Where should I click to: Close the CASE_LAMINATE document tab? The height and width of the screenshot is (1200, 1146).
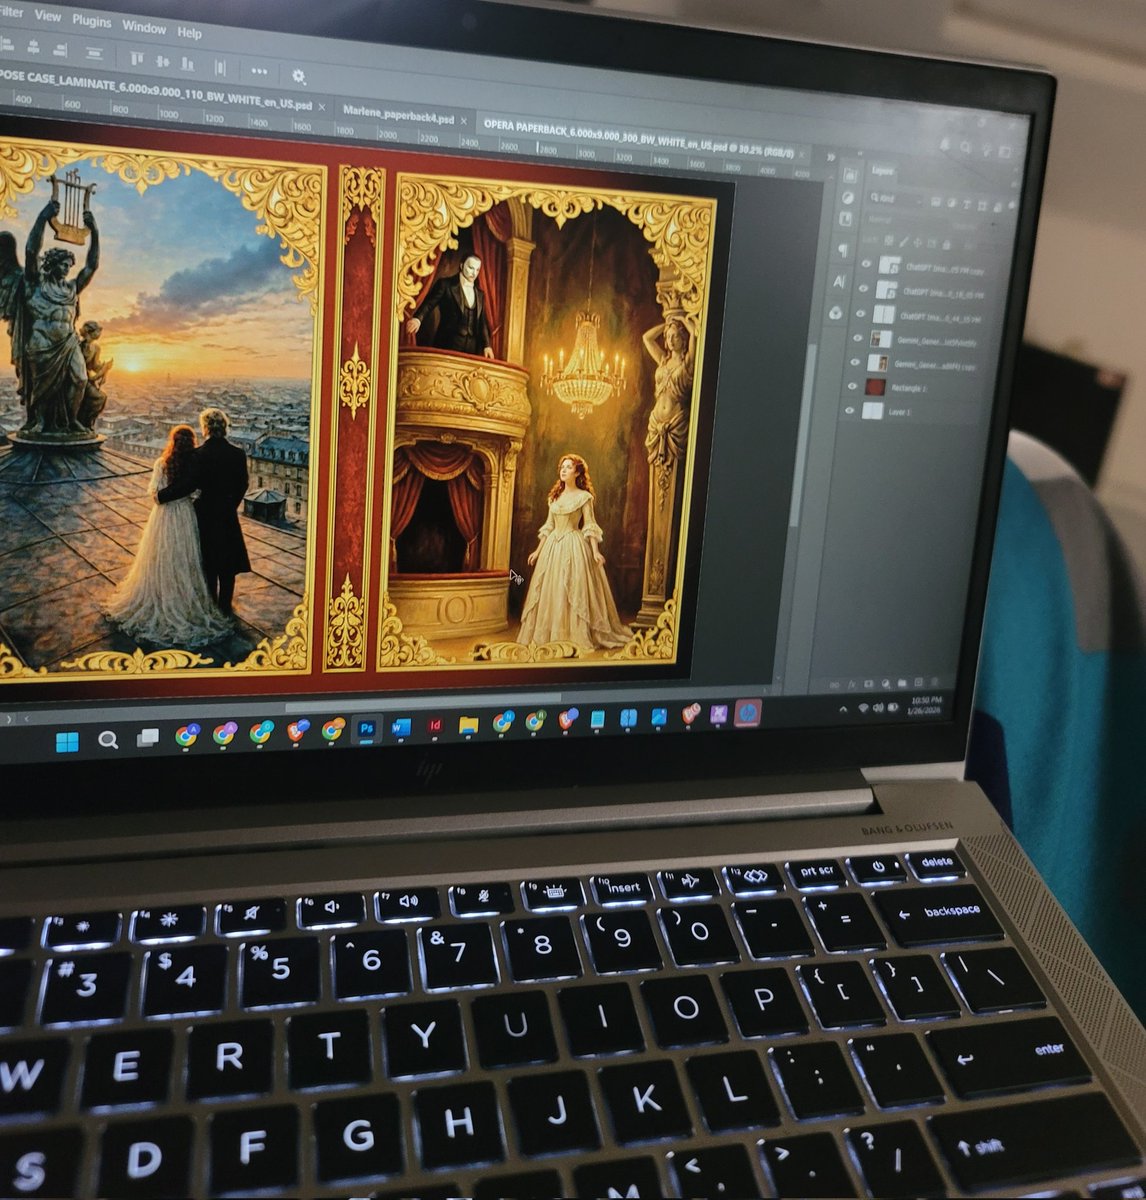pos(322,107)
